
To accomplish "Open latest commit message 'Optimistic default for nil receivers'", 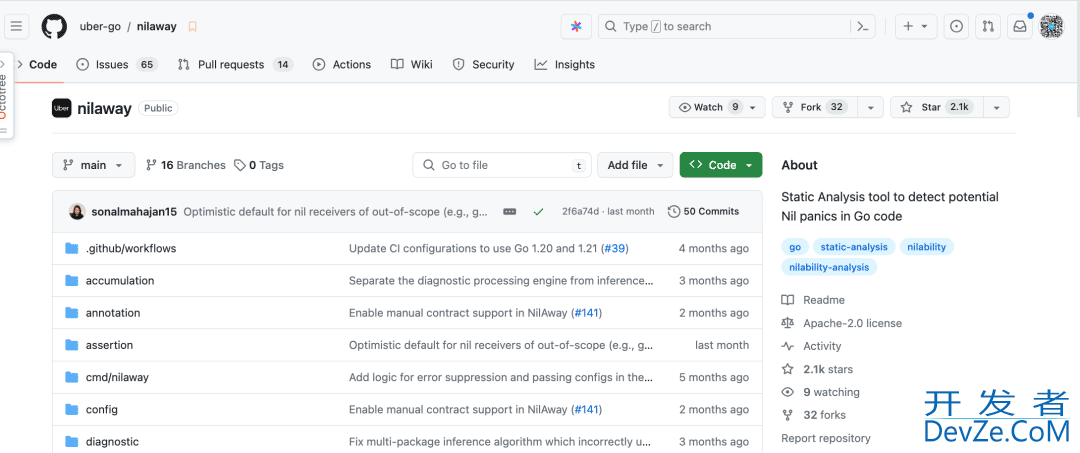I will click(x=337, y=211).
